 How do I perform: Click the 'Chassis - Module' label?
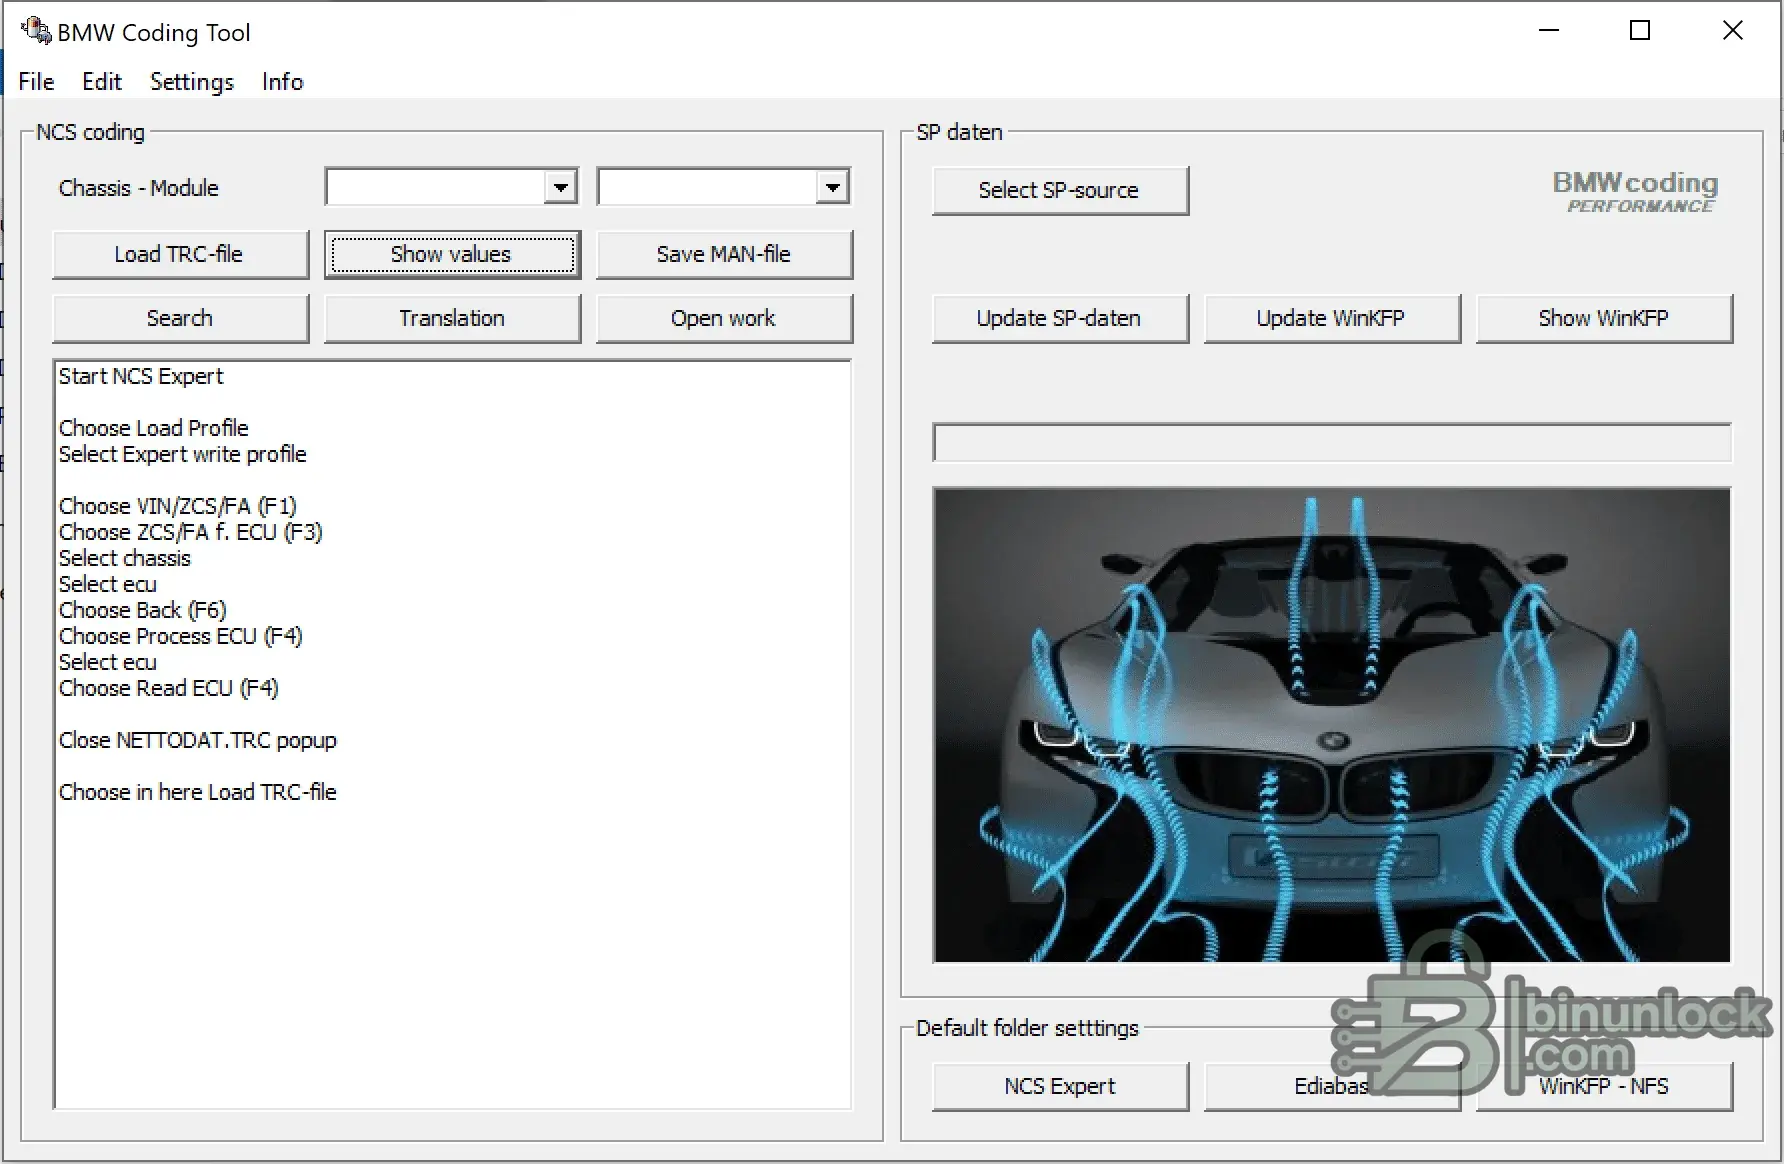(138, 188)
